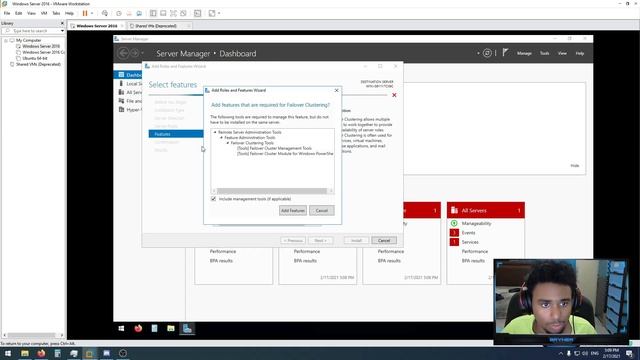The height and width of the screenshot is (360, 640).
Task: Close the required features dialog with X
Action: (x=336, y=90)
